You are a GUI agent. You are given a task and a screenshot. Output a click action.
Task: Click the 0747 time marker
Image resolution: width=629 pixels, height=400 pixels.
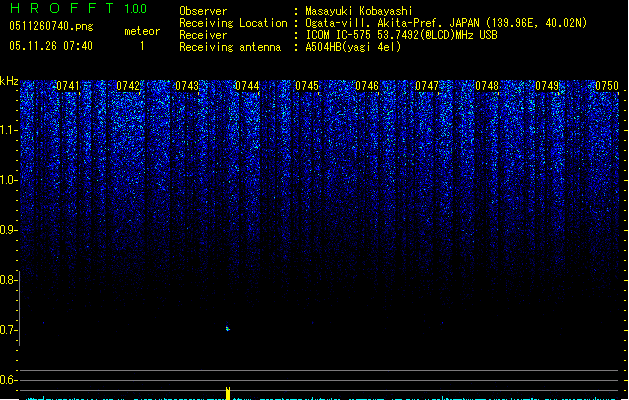coord(427,86)
